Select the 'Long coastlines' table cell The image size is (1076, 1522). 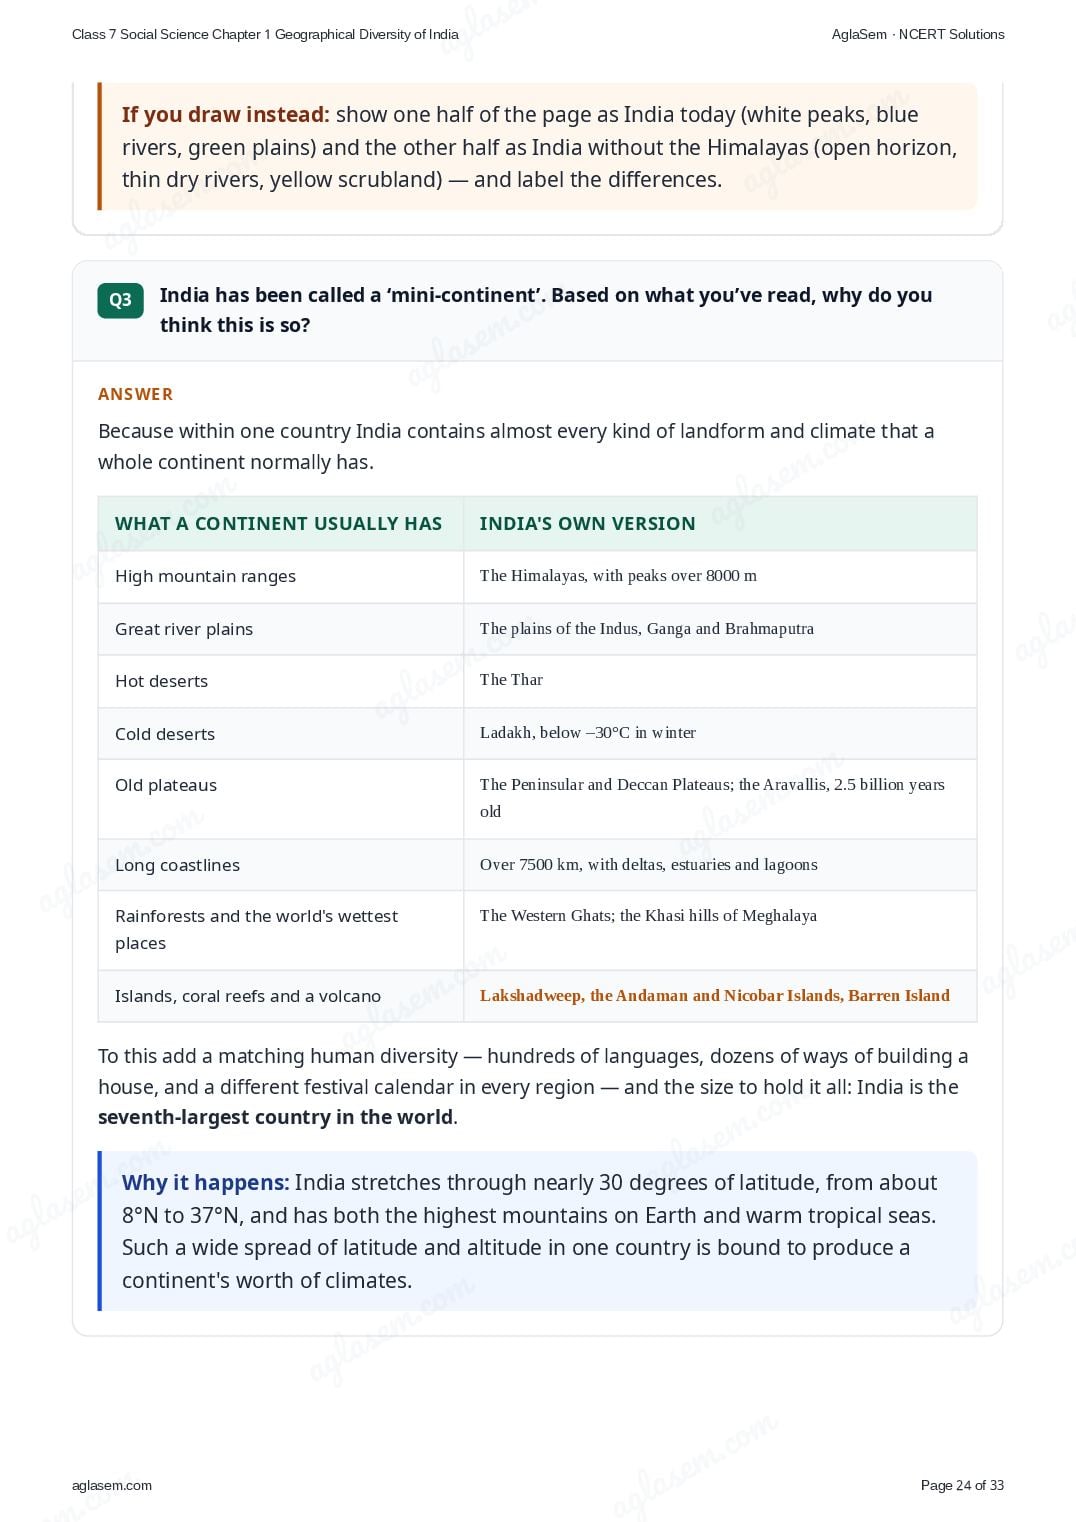281,865
